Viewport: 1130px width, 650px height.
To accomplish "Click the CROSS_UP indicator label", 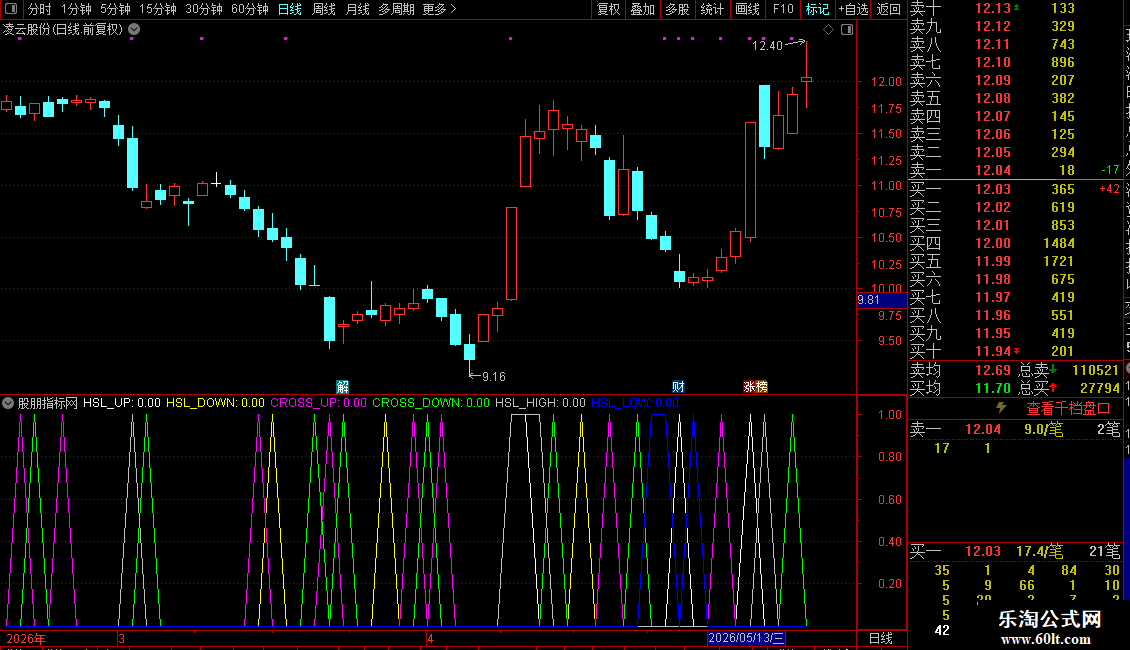I will pyautogui.click(x=319, y=403).
